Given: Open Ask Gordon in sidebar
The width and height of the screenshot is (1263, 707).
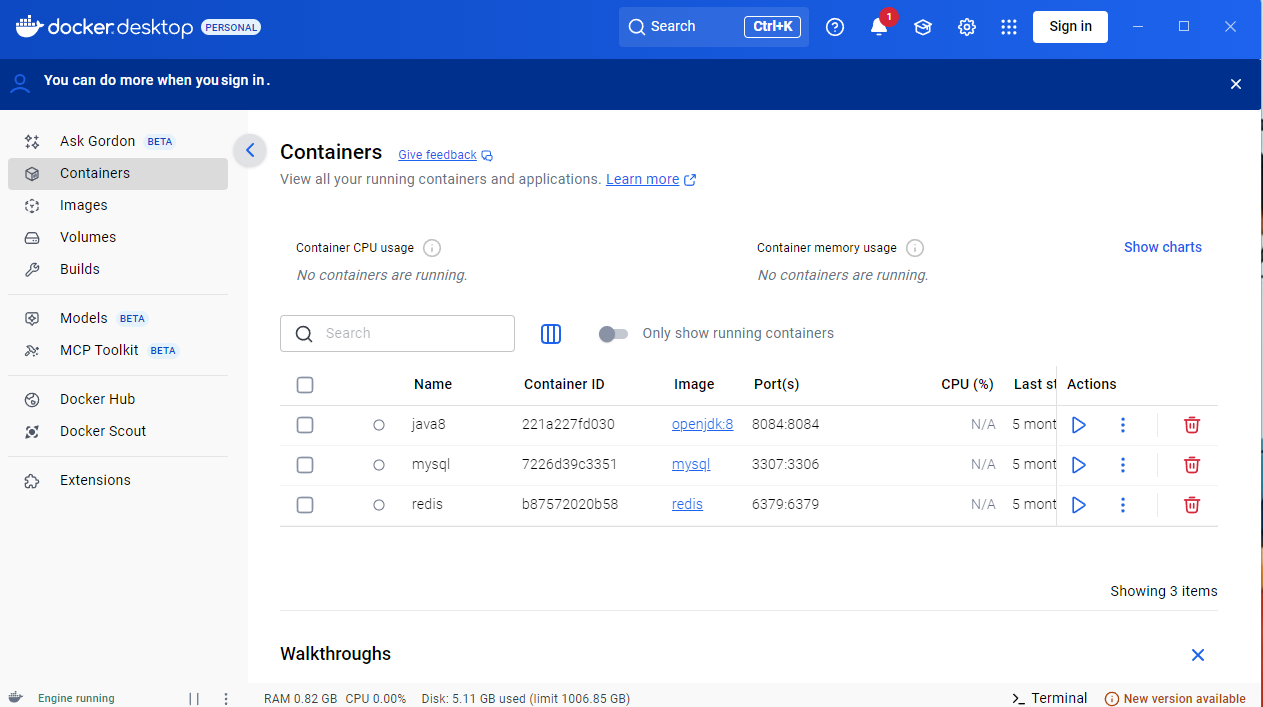Looking at the screenshot, I should click(118, 141).
